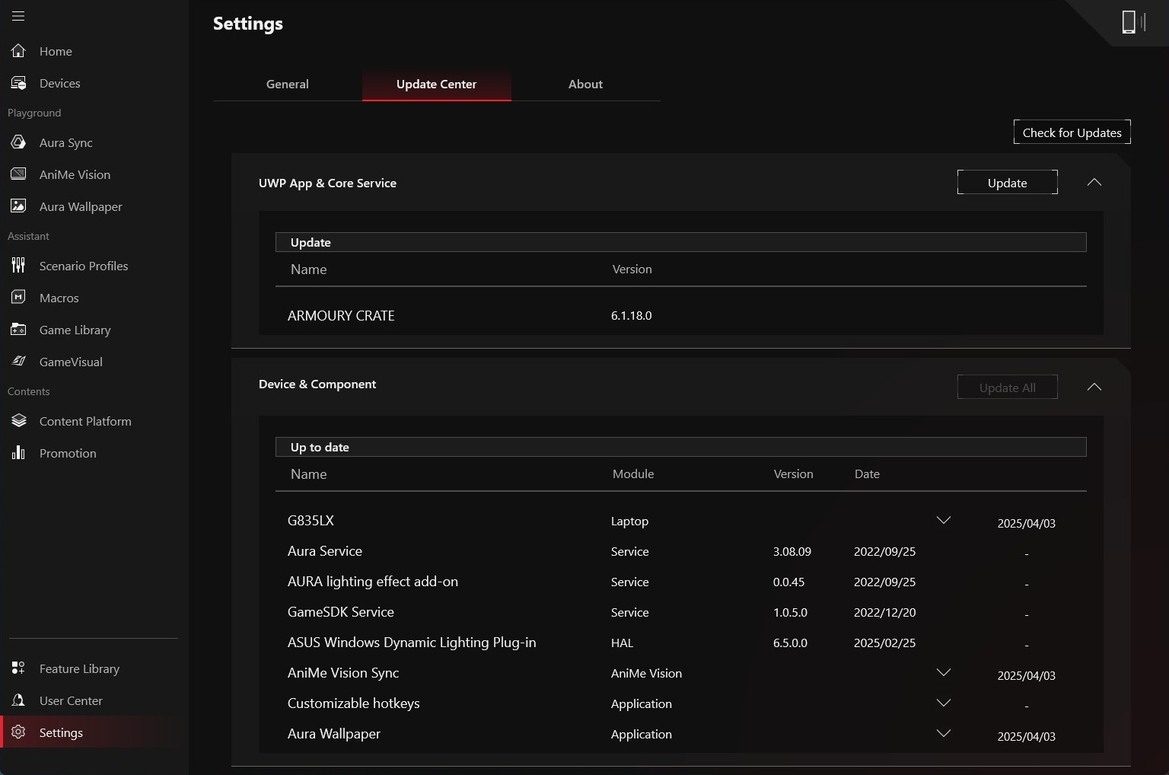Click GameSDK Service row name
Viewport: 1169px width, 775px height.
pyautogui.click(x=341, y=612)
